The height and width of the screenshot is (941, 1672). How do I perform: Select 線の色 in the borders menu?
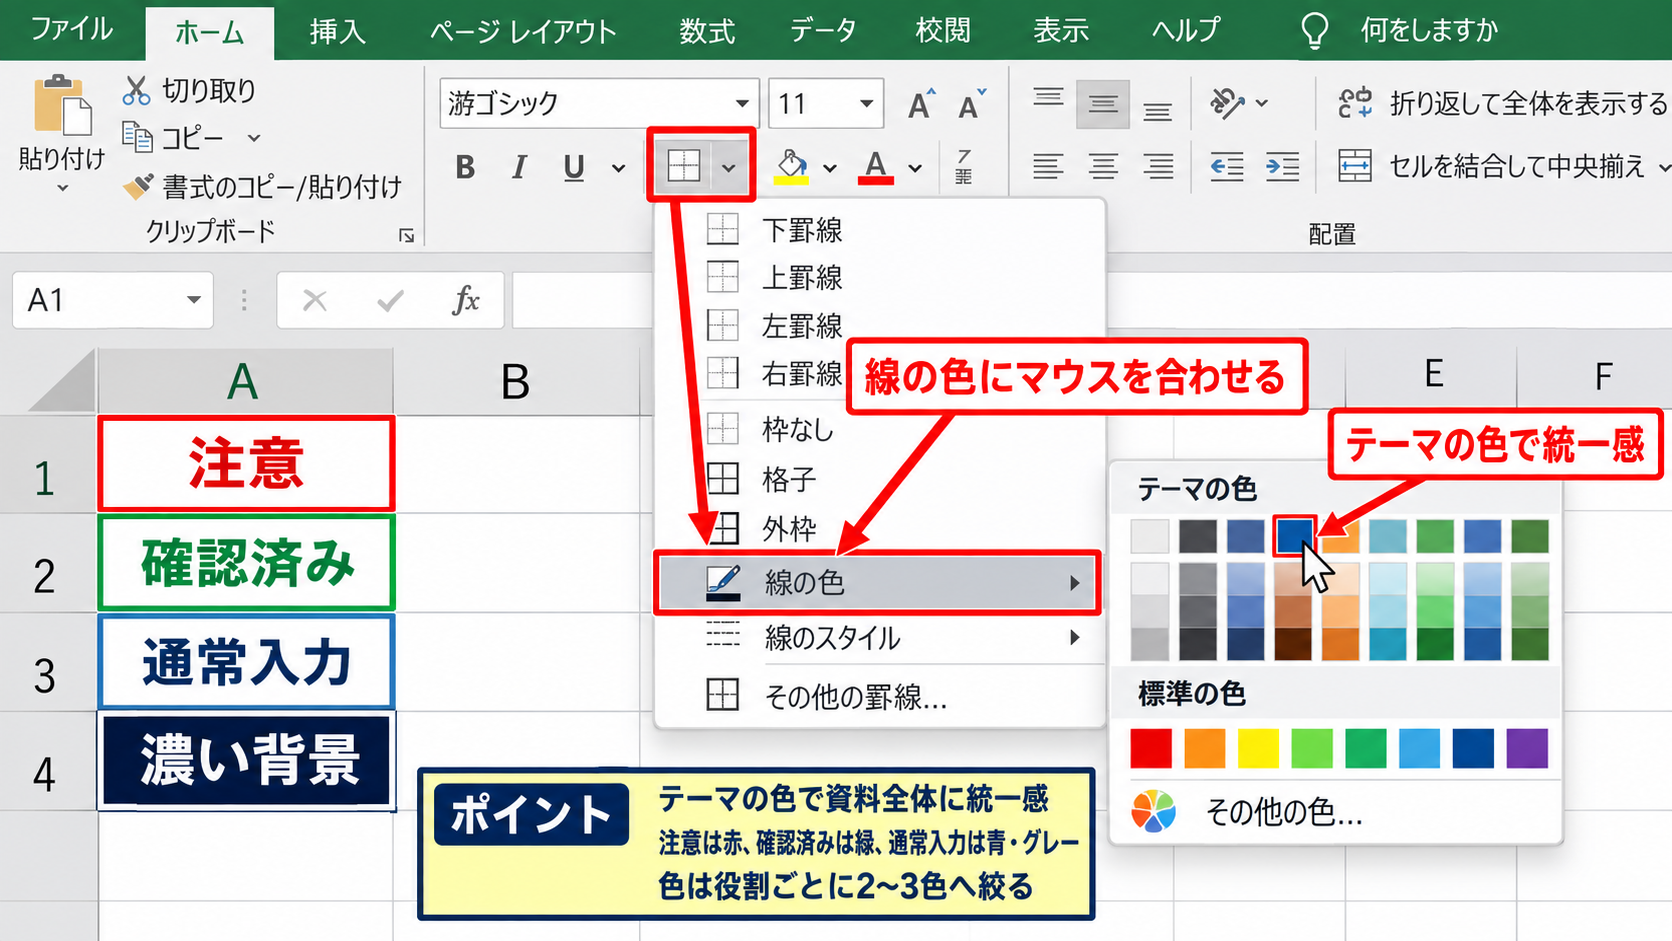877,582
